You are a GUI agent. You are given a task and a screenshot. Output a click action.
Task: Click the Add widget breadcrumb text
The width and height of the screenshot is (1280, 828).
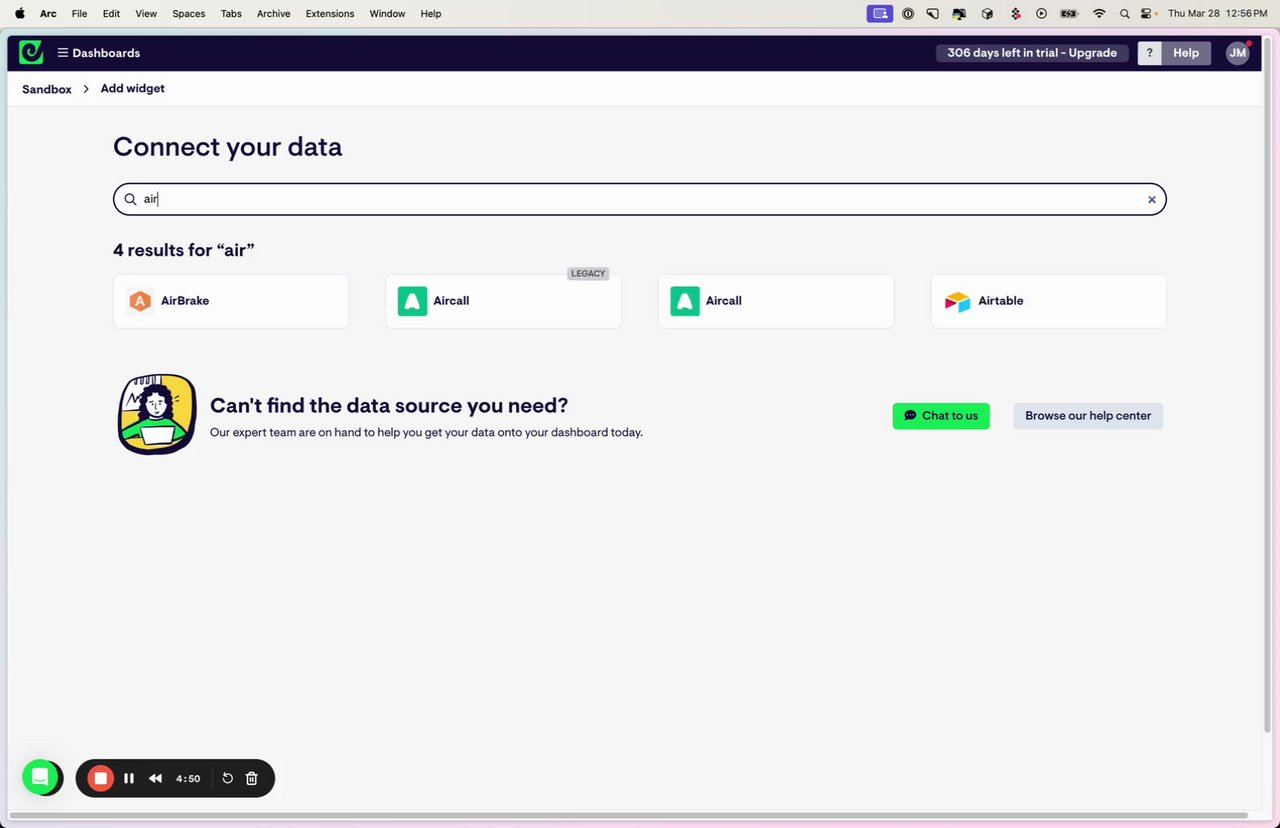tap(133, 88)
